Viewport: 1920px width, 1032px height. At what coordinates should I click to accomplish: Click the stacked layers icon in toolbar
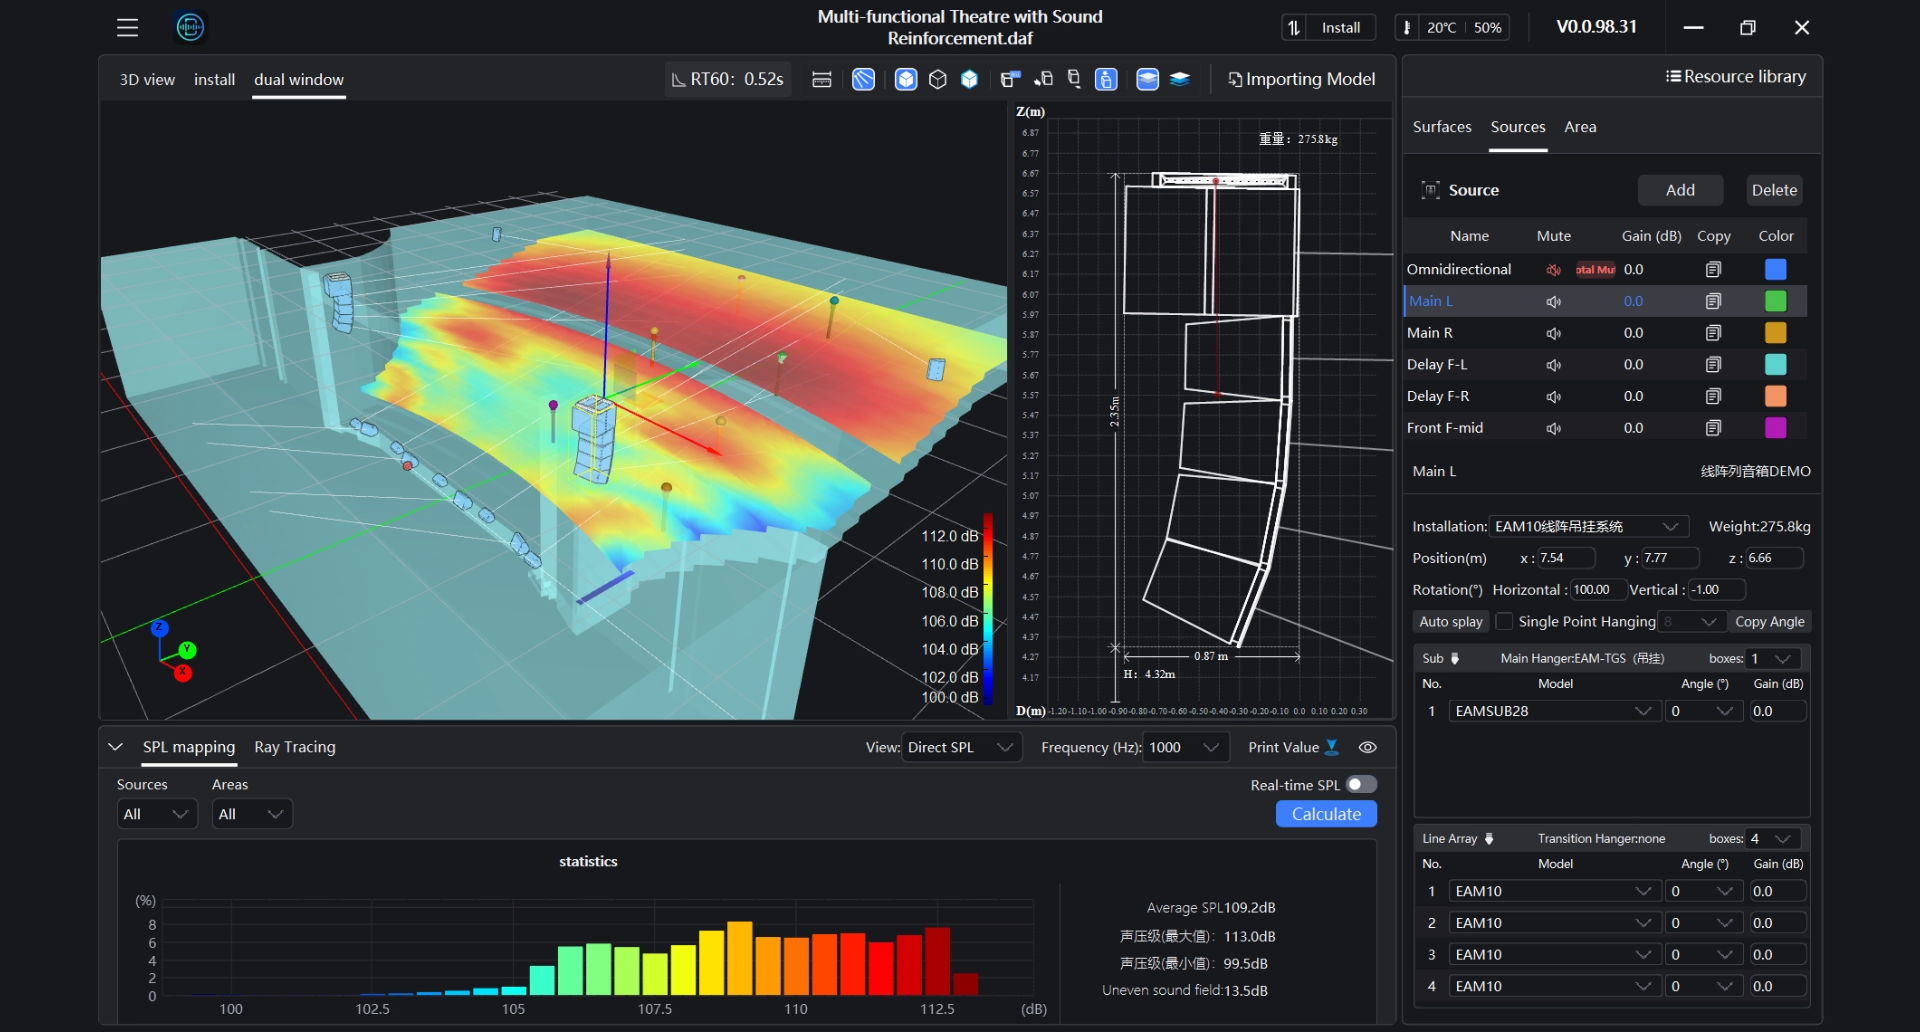click(x=1180, y=80)
